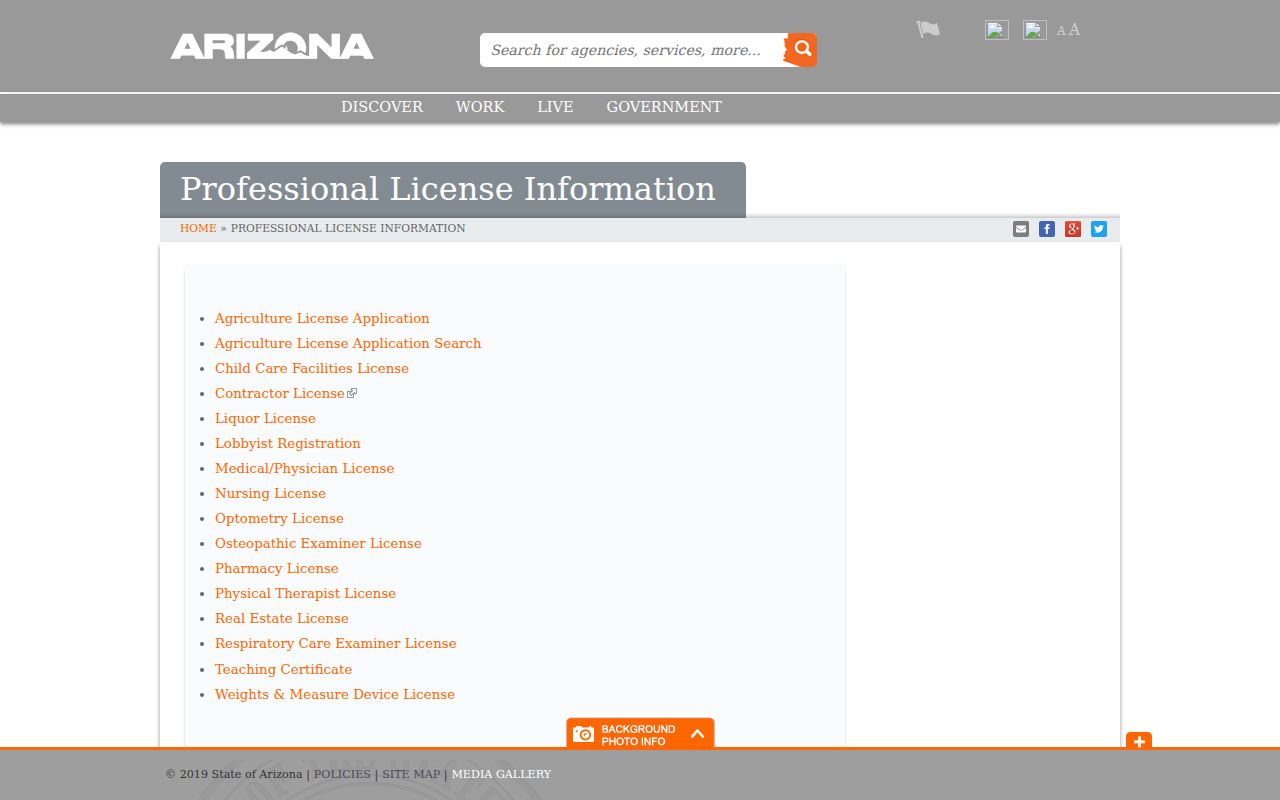
Task: Open Physical Therapist License link
Action: point(305,593)
